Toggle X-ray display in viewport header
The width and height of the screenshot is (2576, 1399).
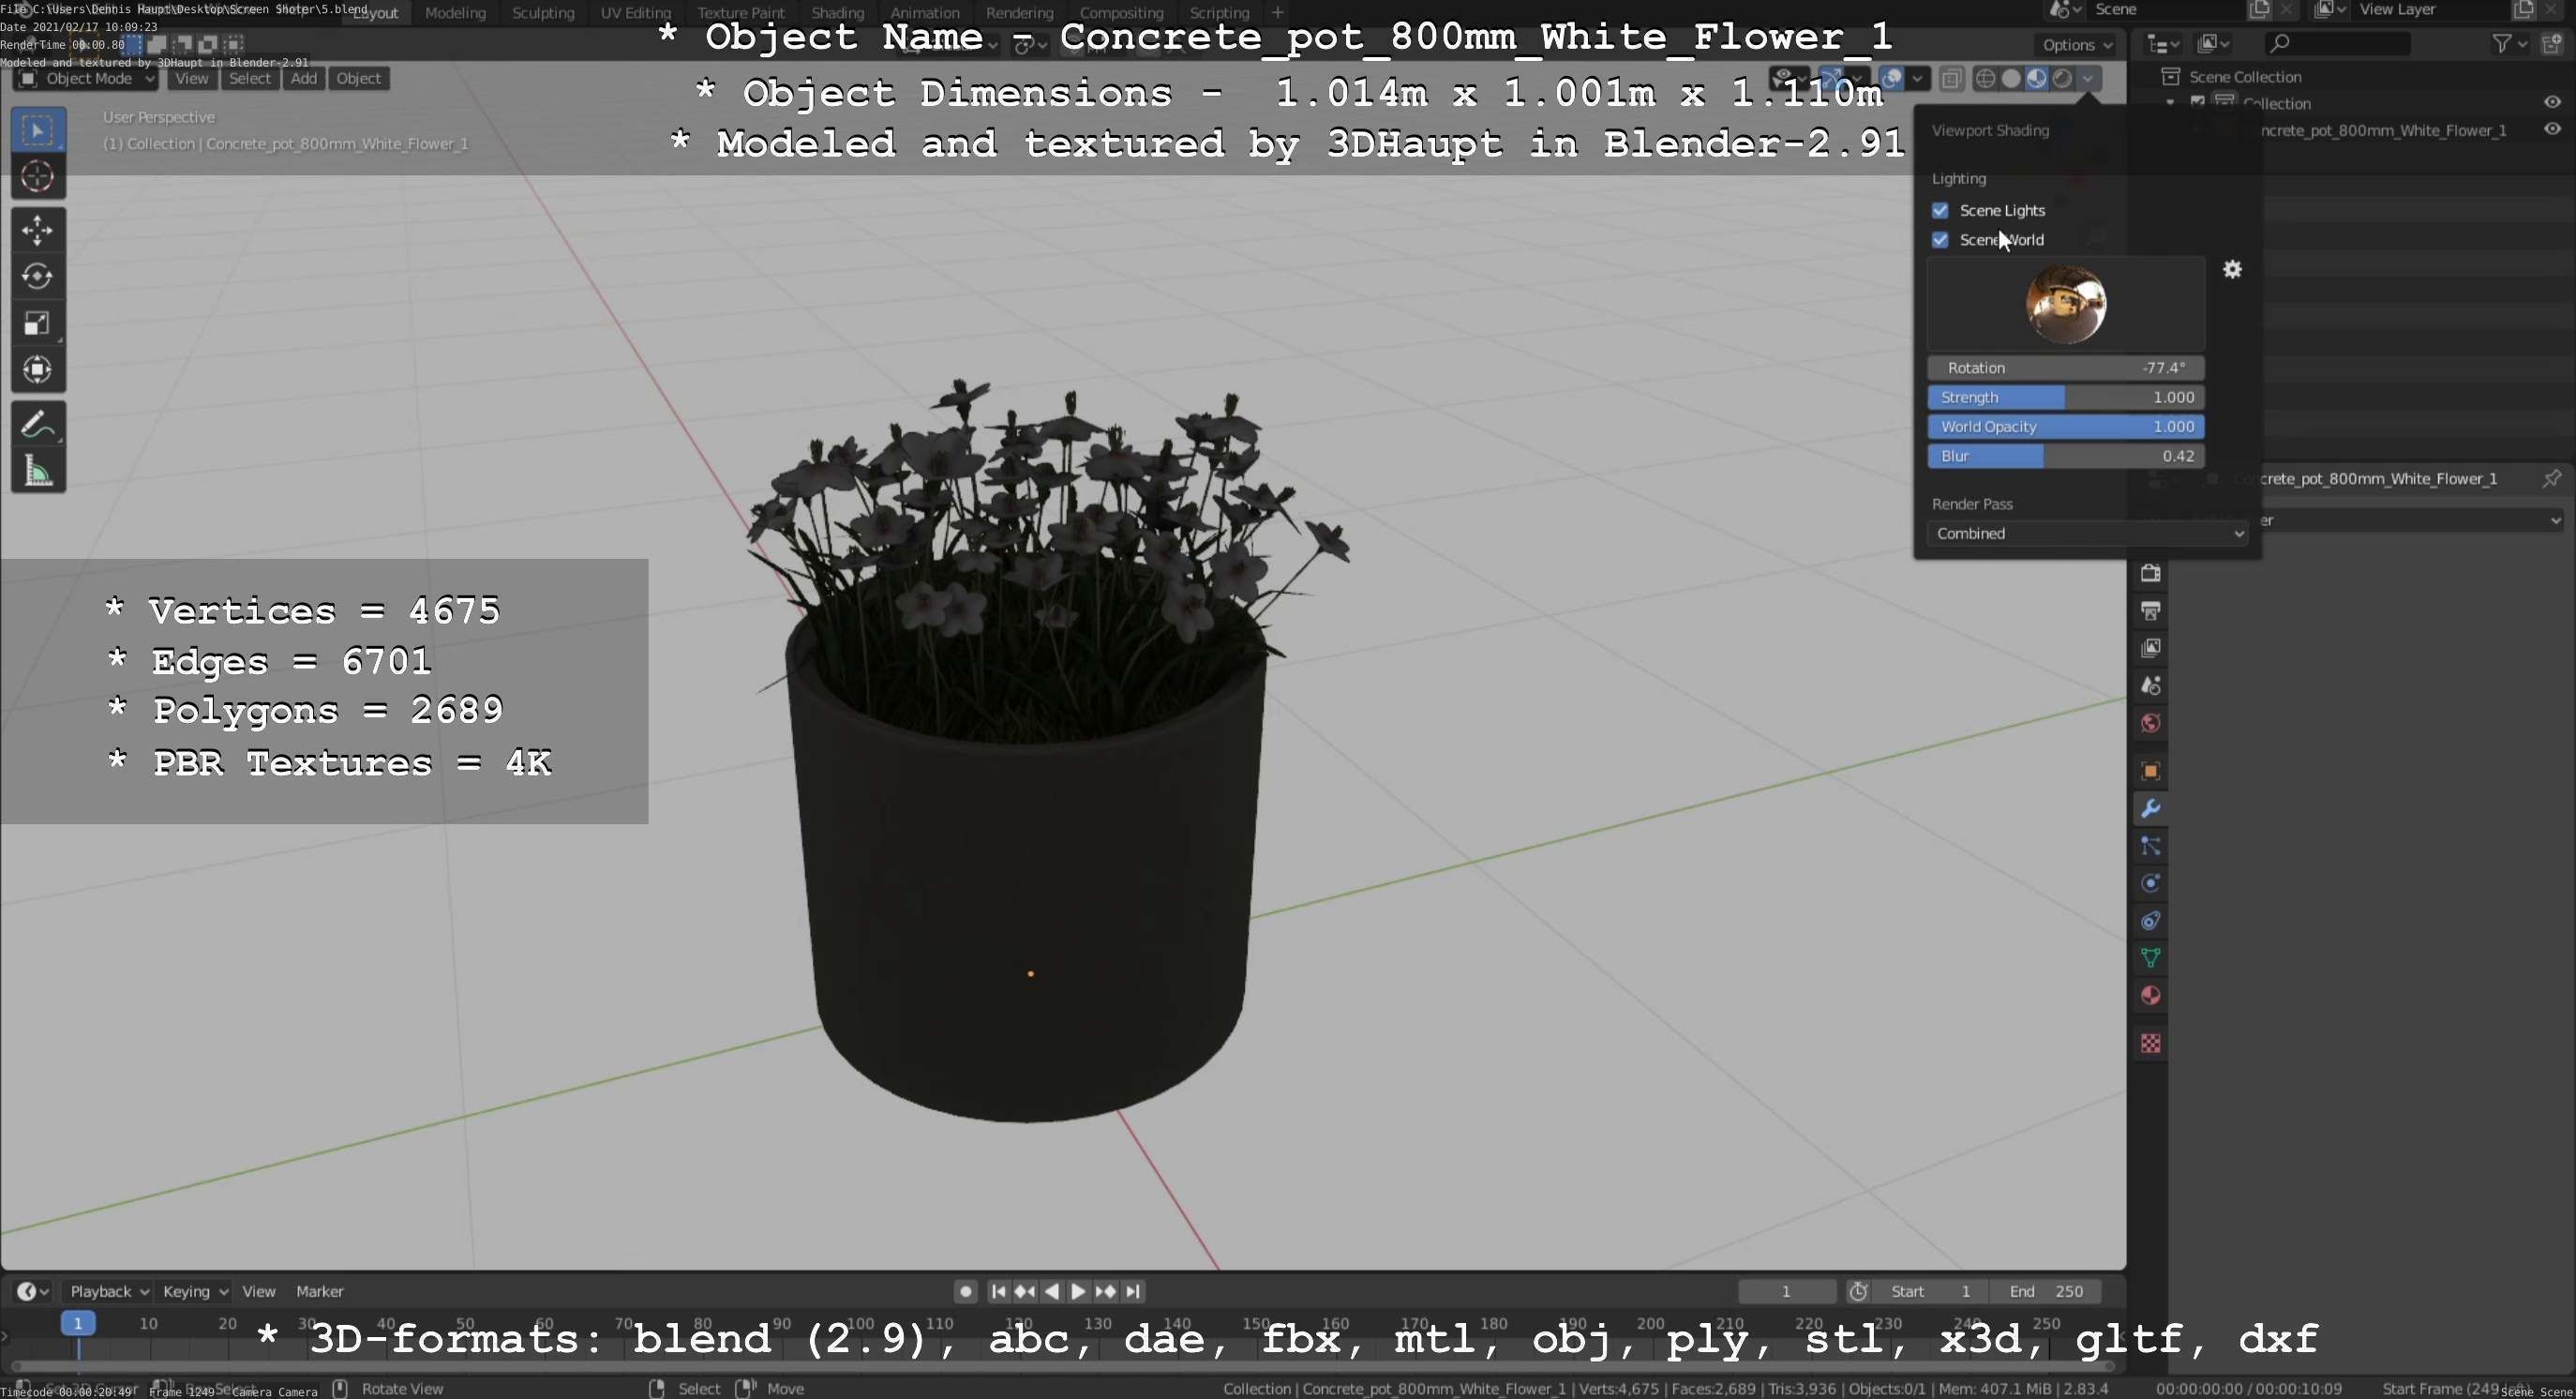point(1951,78)
